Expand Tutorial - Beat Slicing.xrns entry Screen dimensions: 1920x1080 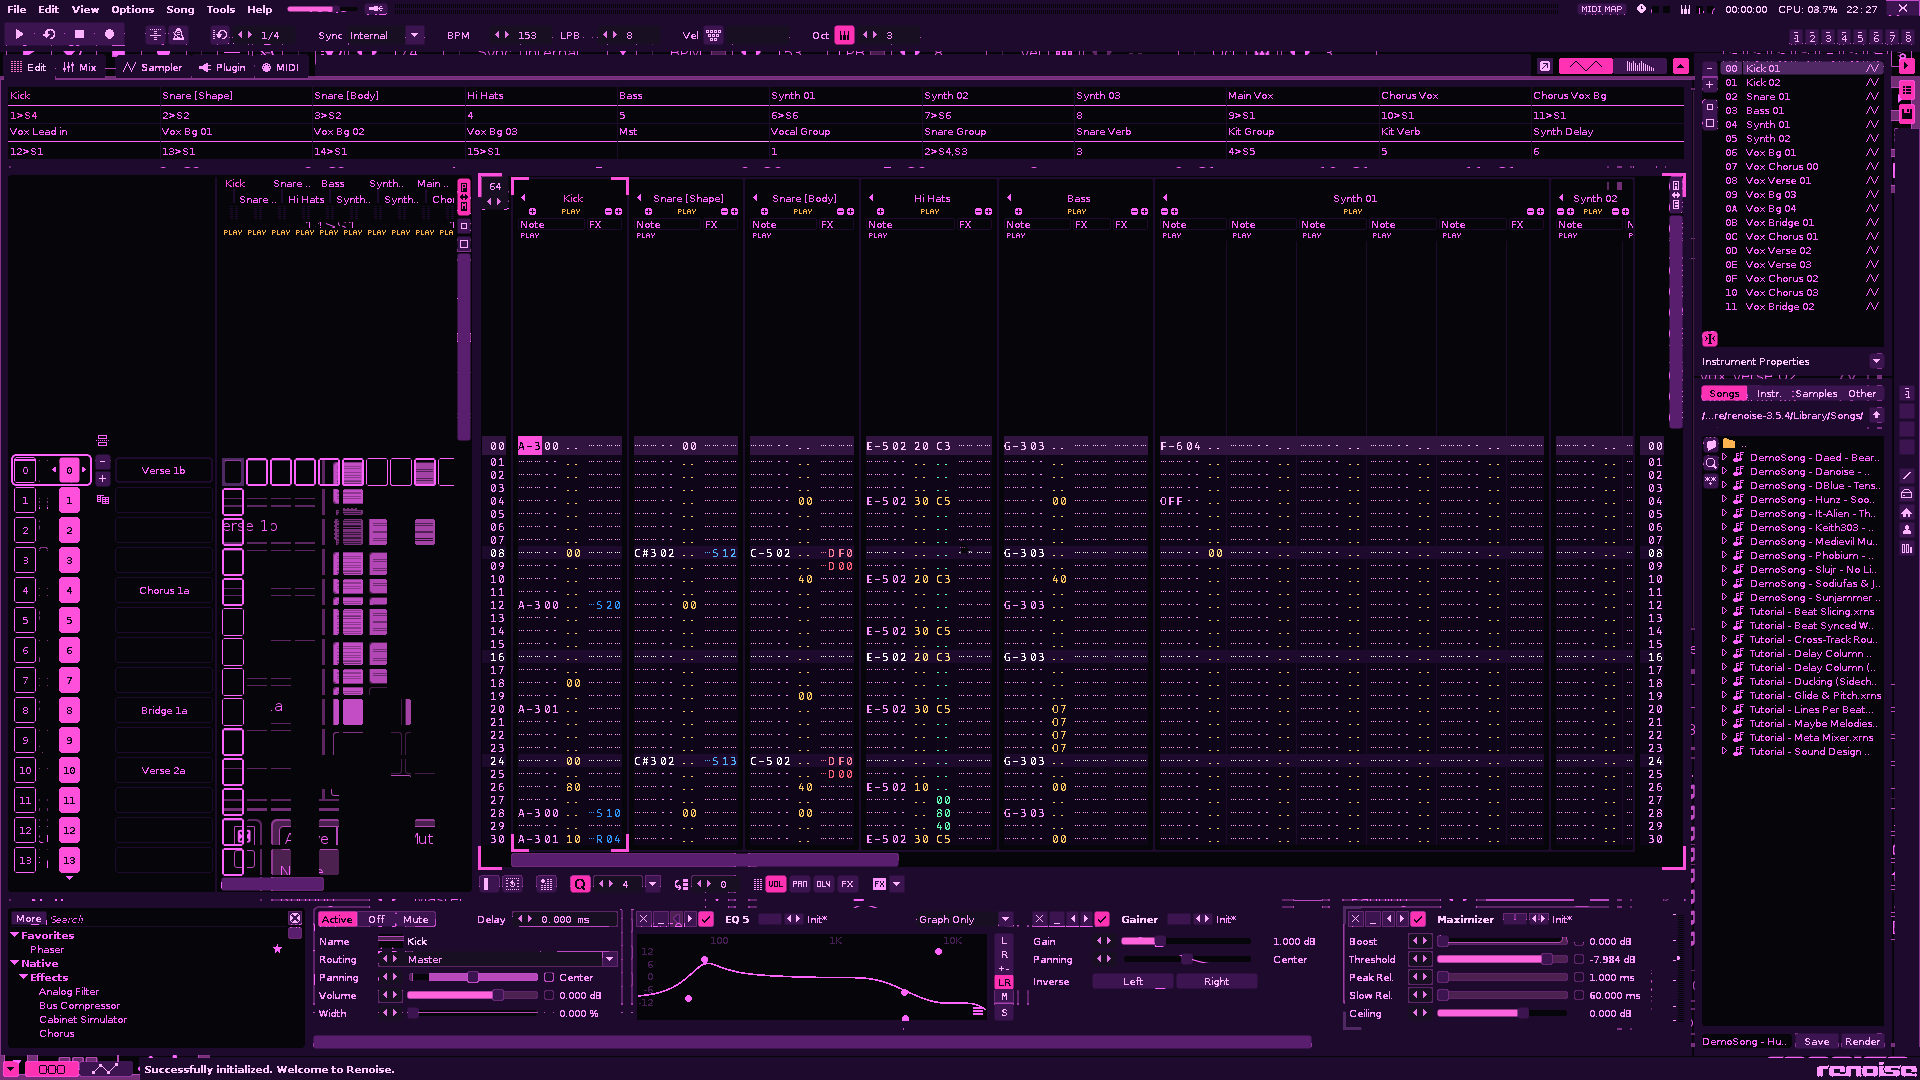point(1724,611)
